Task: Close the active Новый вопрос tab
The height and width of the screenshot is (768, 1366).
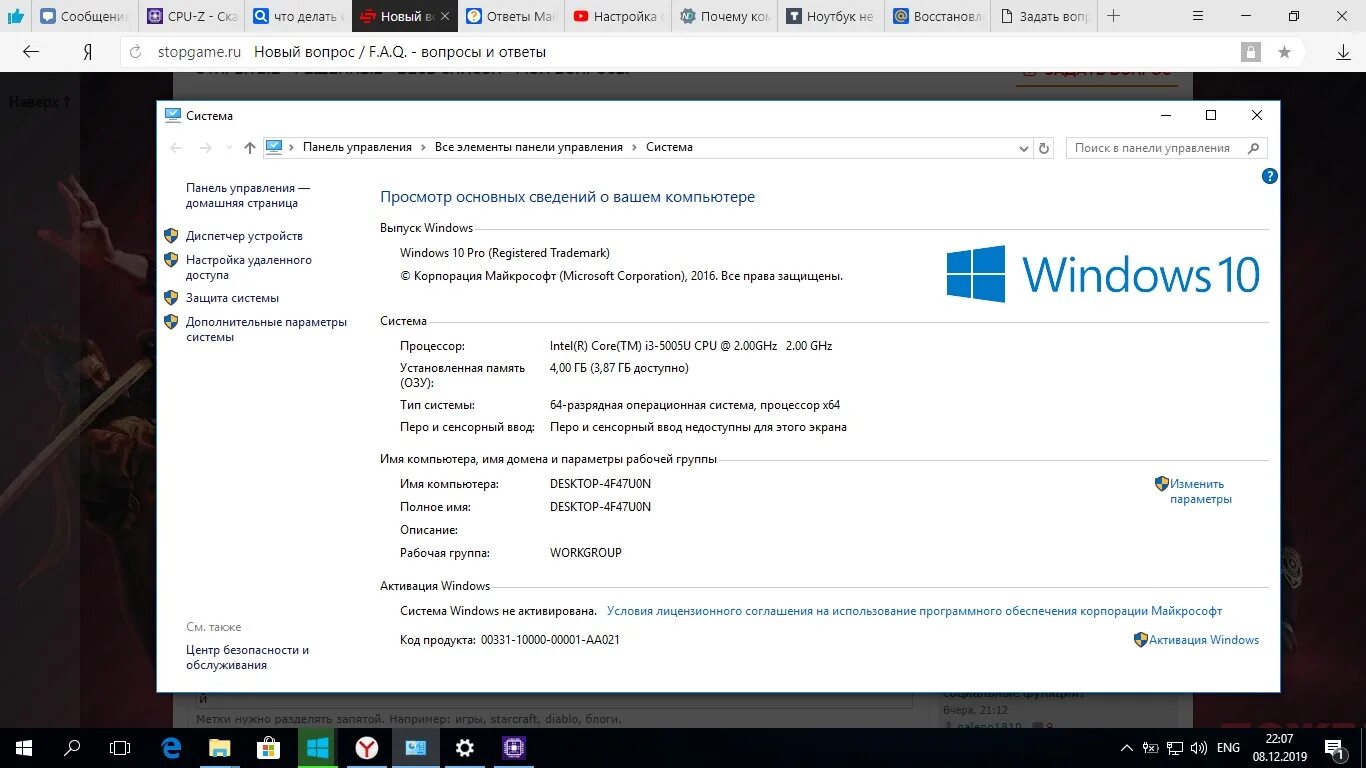Action: coord(444,16)
